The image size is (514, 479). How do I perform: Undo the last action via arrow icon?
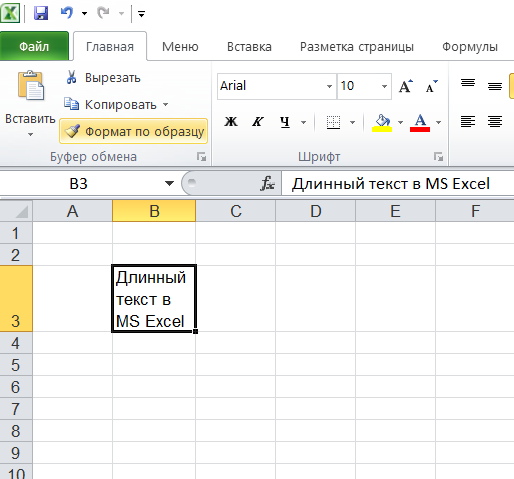[67, 13]
